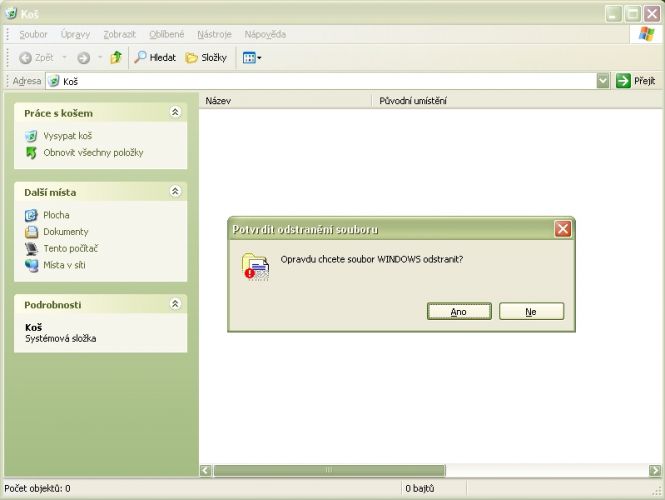Image resolution: width=665 pixels, height=500 pixels.
Task: Click the 0 bajtů status text
Action: pyautogui.click(x=419, y=489)
